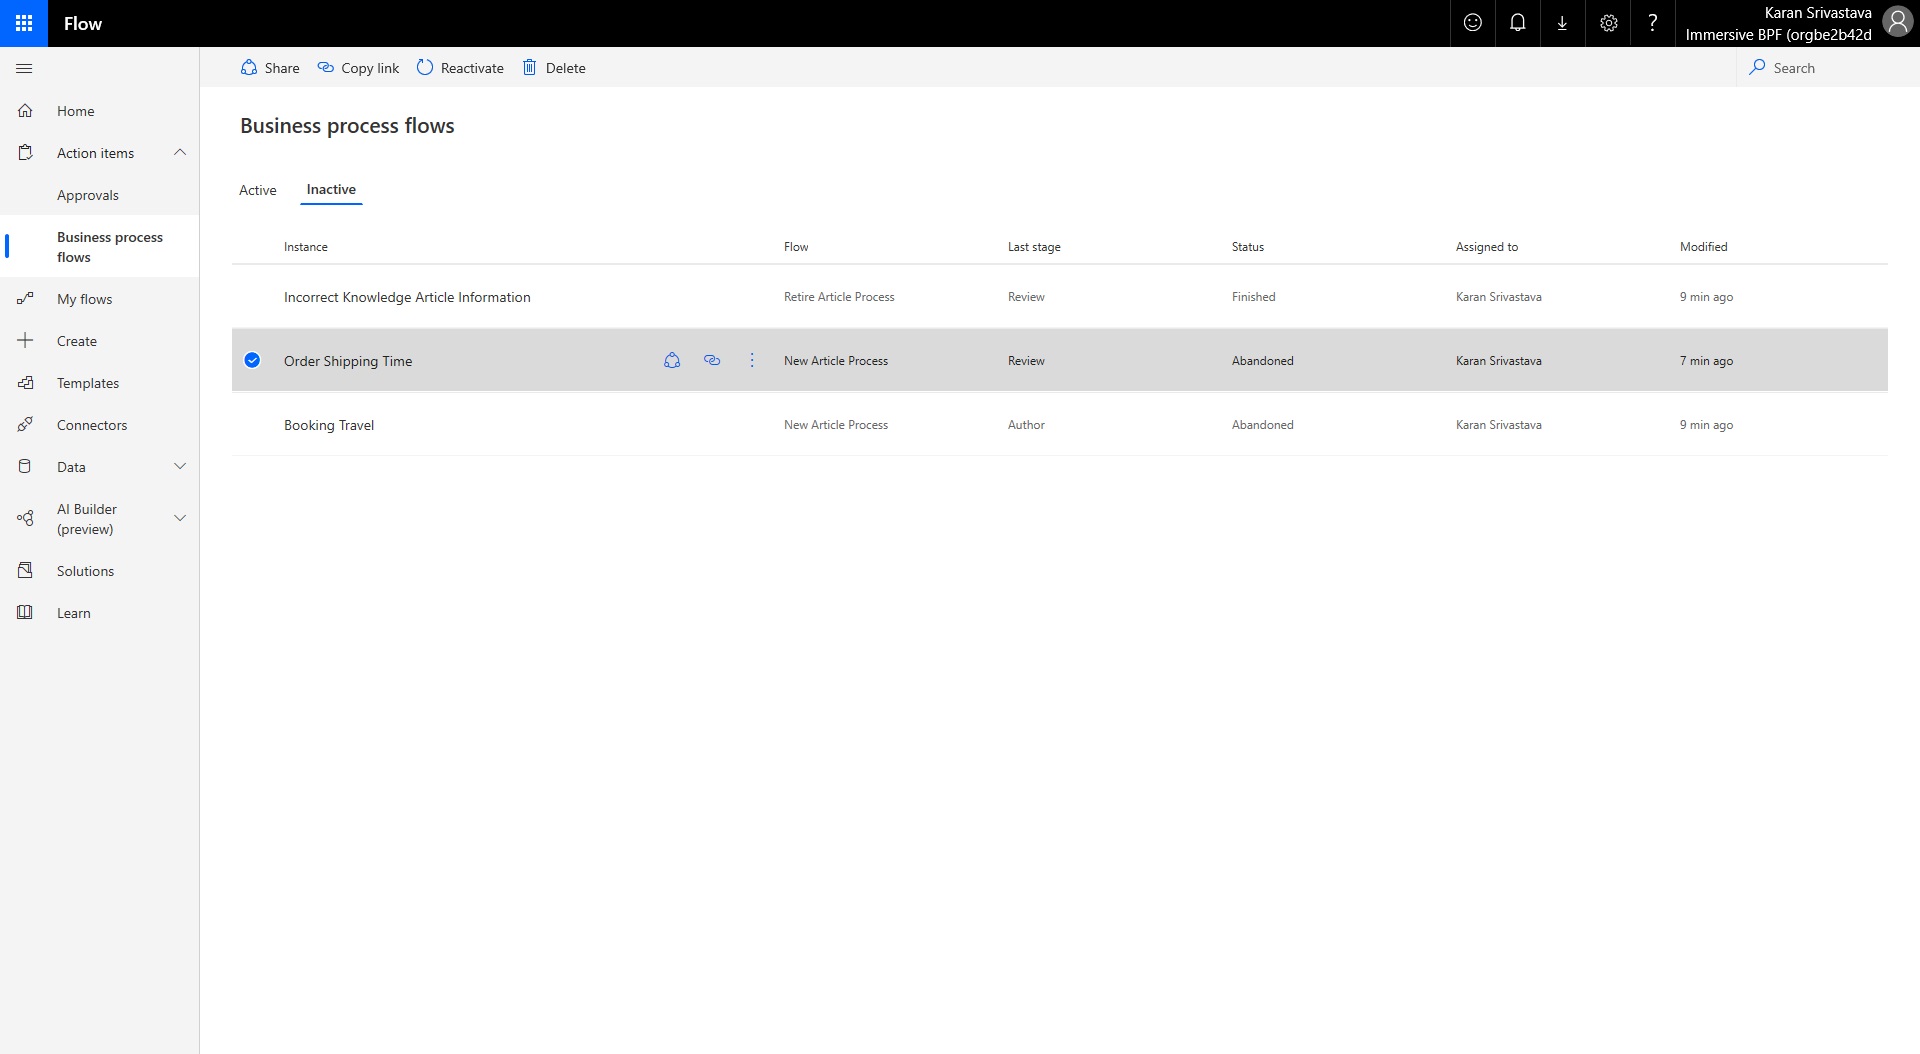Click the Solutions icon
The width and height of the screenshot is (1920, 1054).
click(25, 571)
